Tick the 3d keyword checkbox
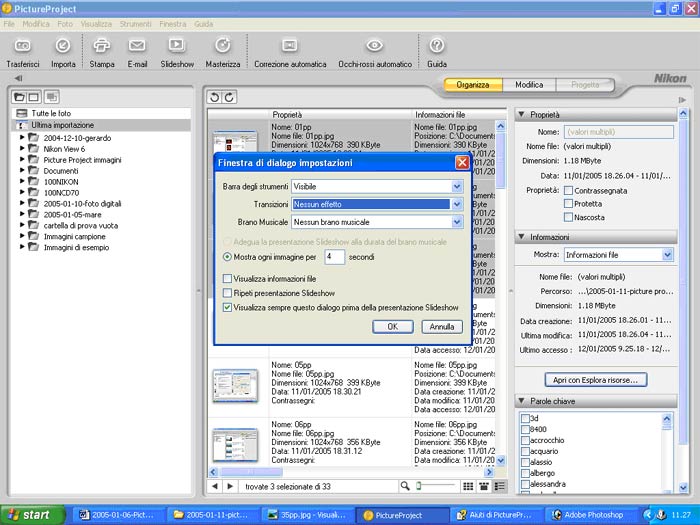Viewport: 700px width, 525px height. [x=525, y=418]
